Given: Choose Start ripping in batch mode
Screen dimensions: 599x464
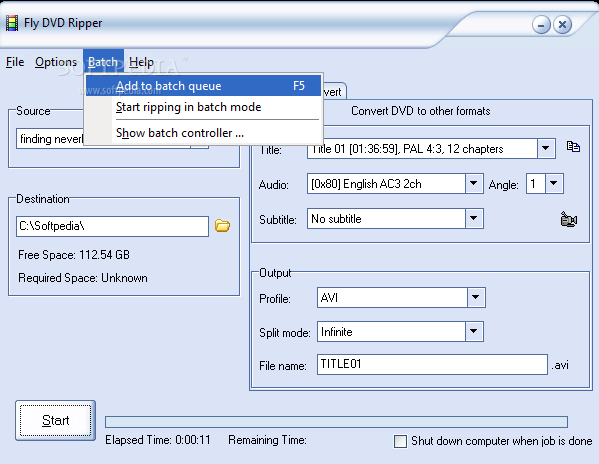Looking at the screenshot, I should coord(203,107).
